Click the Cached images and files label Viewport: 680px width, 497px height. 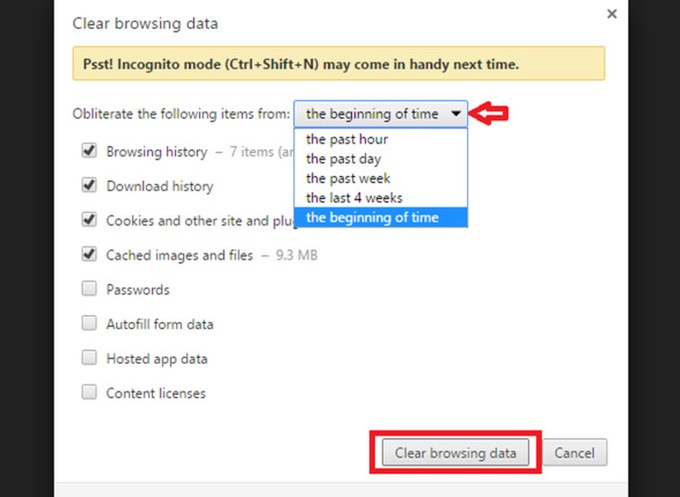[x=180, y=255]
